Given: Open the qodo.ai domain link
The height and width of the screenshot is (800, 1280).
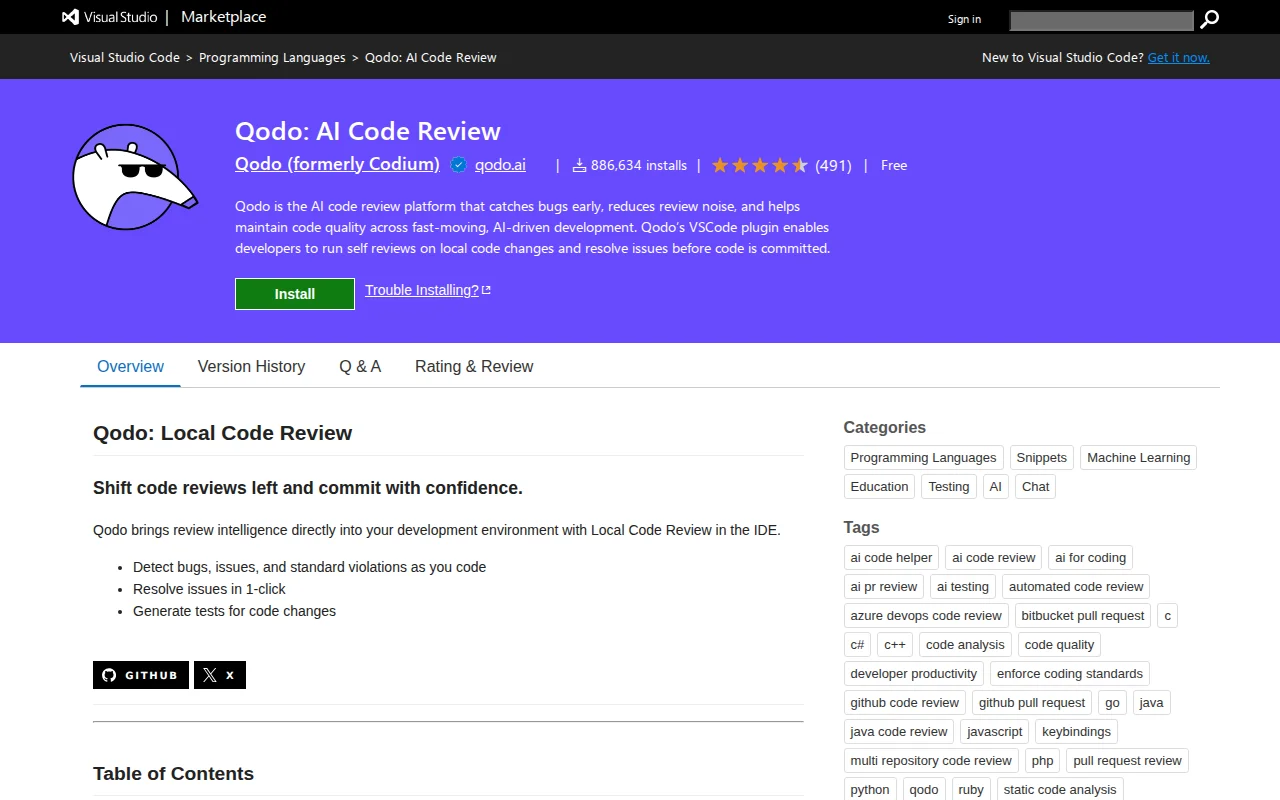Looking at the screenshot, I should (x=500, y=165).
